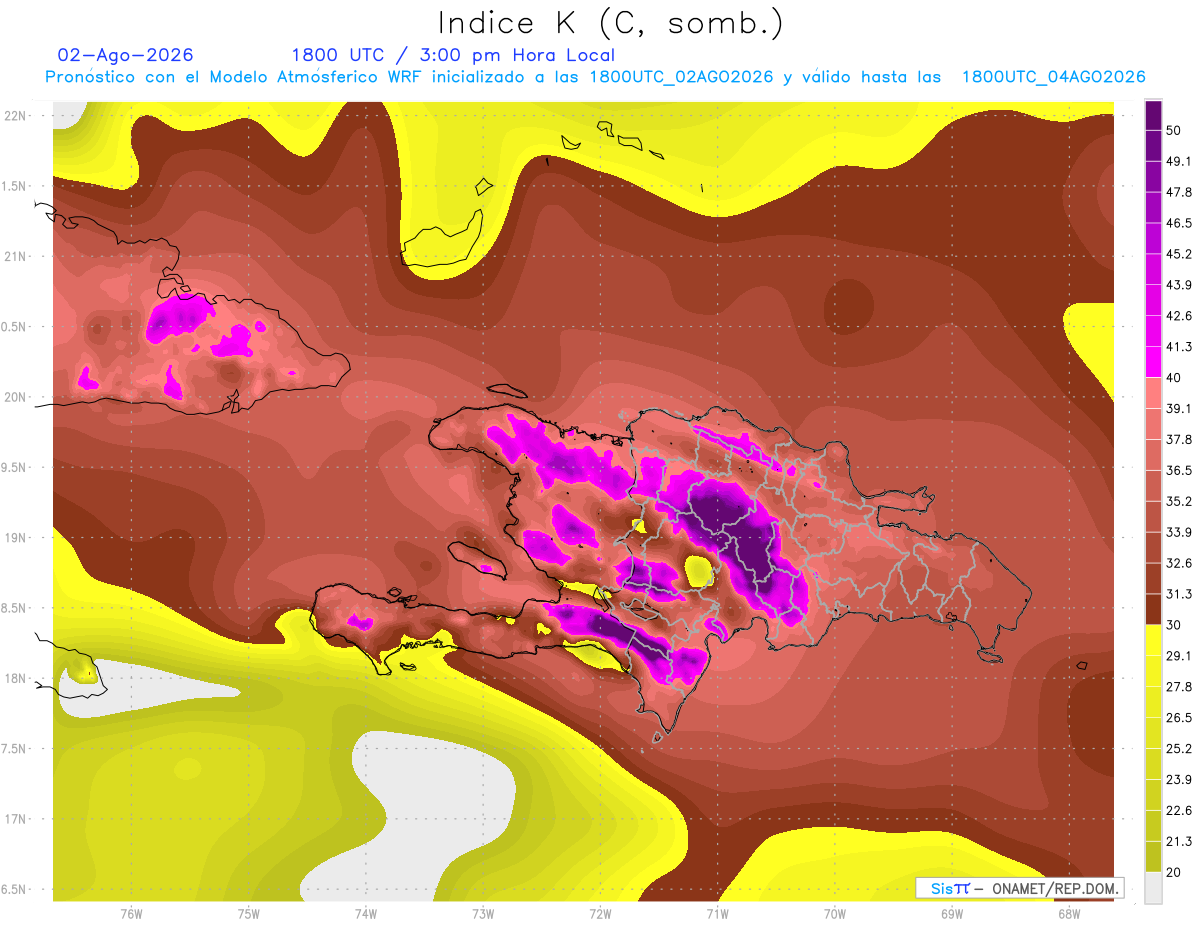
Task: Click the 21N latitude label
Action: tap(16, 256)
